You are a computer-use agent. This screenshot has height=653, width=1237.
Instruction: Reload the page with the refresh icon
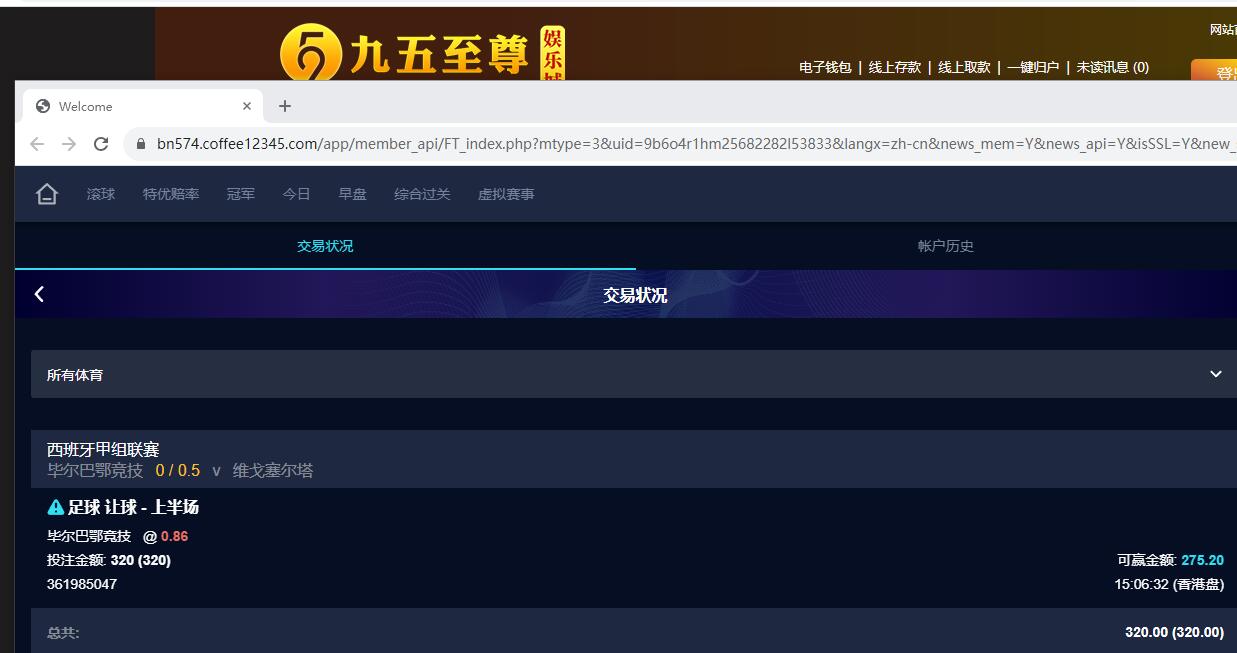coord(101,144)
